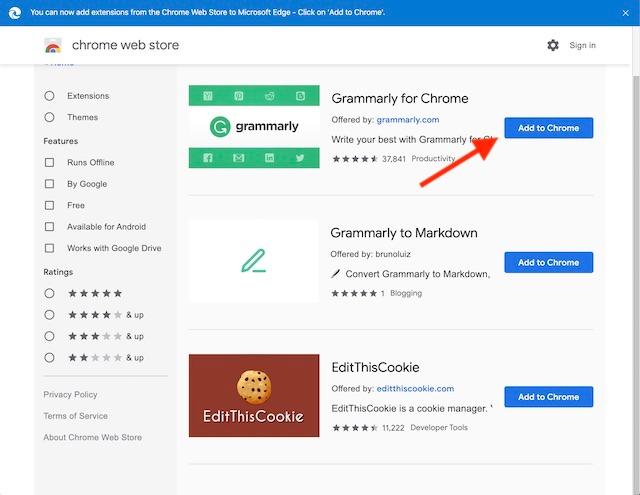
Task: Click the Blogging category label
Action: click(406, 293)
